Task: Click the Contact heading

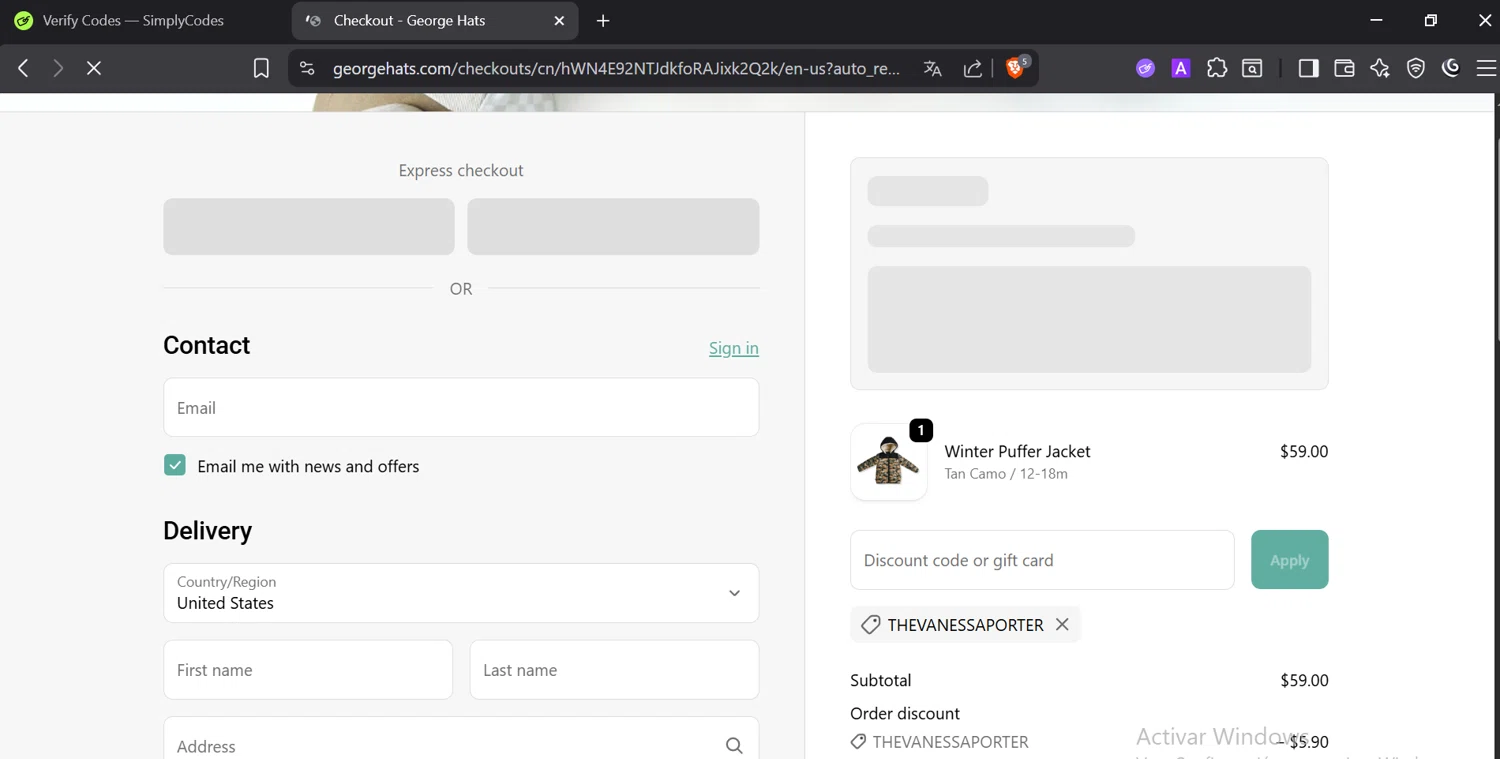Action: coord(206,345)
